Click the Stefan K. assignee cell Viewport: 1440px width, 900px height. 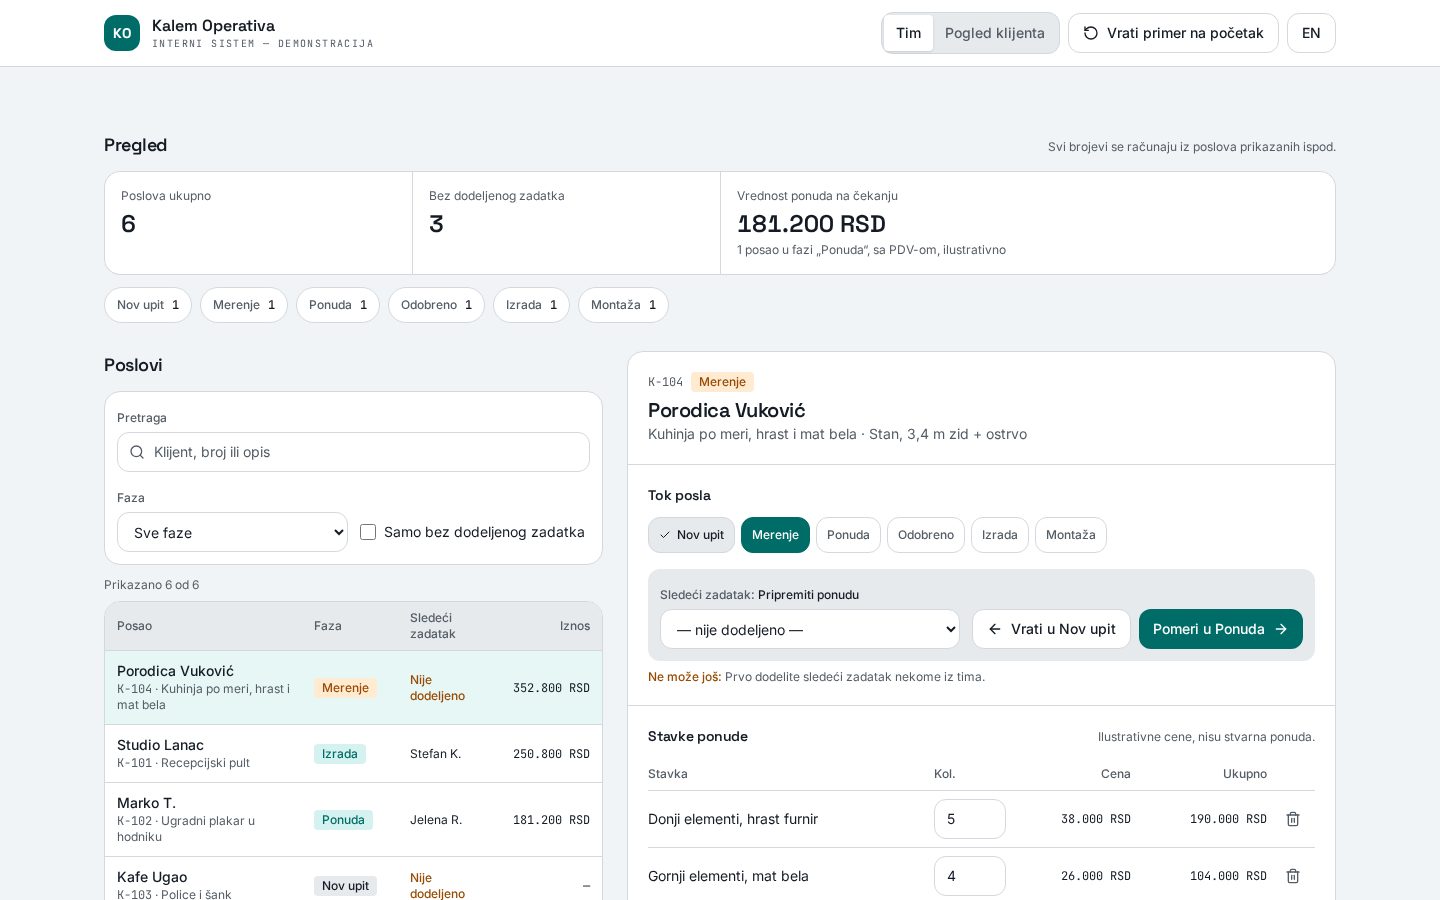point(436,754)
